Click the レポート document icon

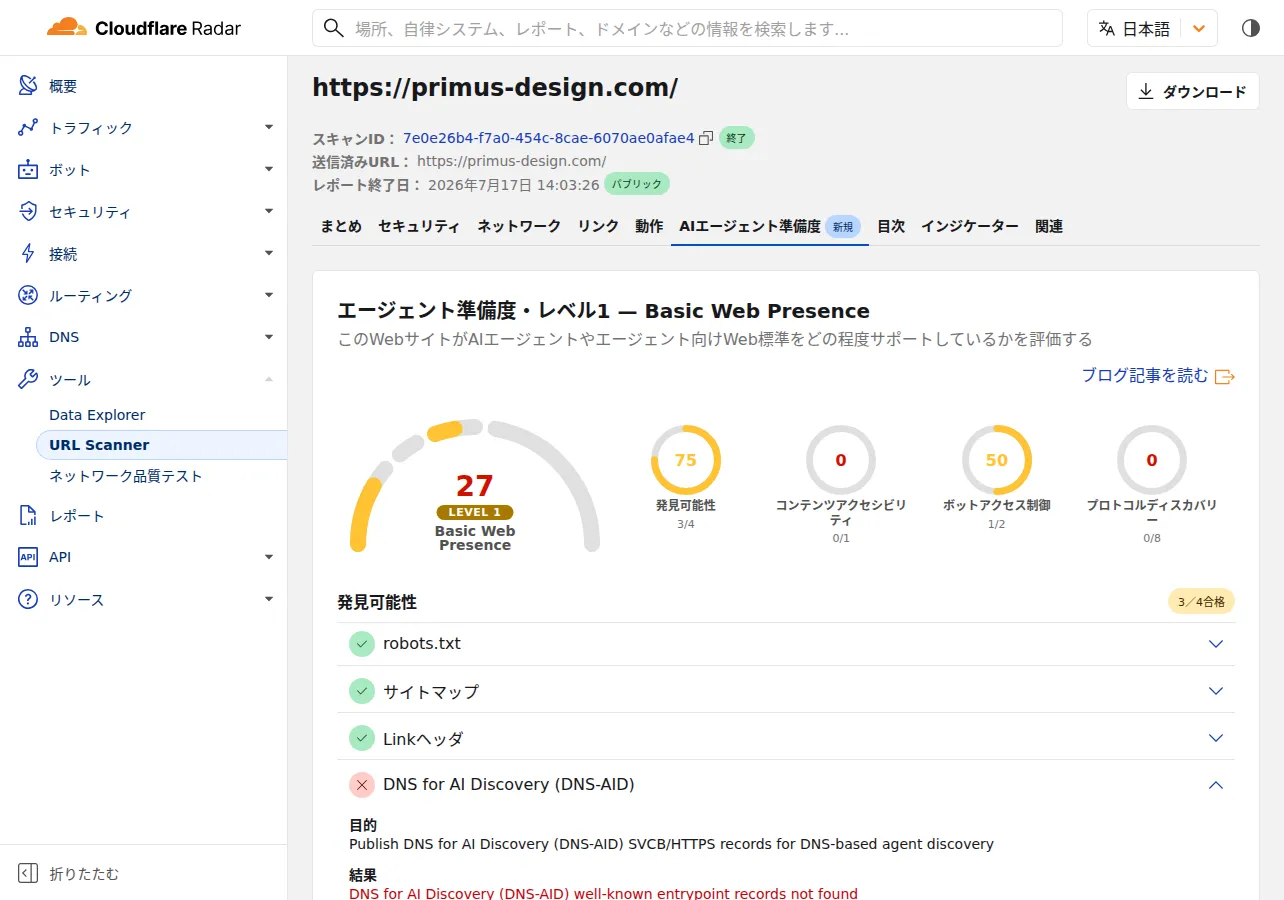[28, 516]
